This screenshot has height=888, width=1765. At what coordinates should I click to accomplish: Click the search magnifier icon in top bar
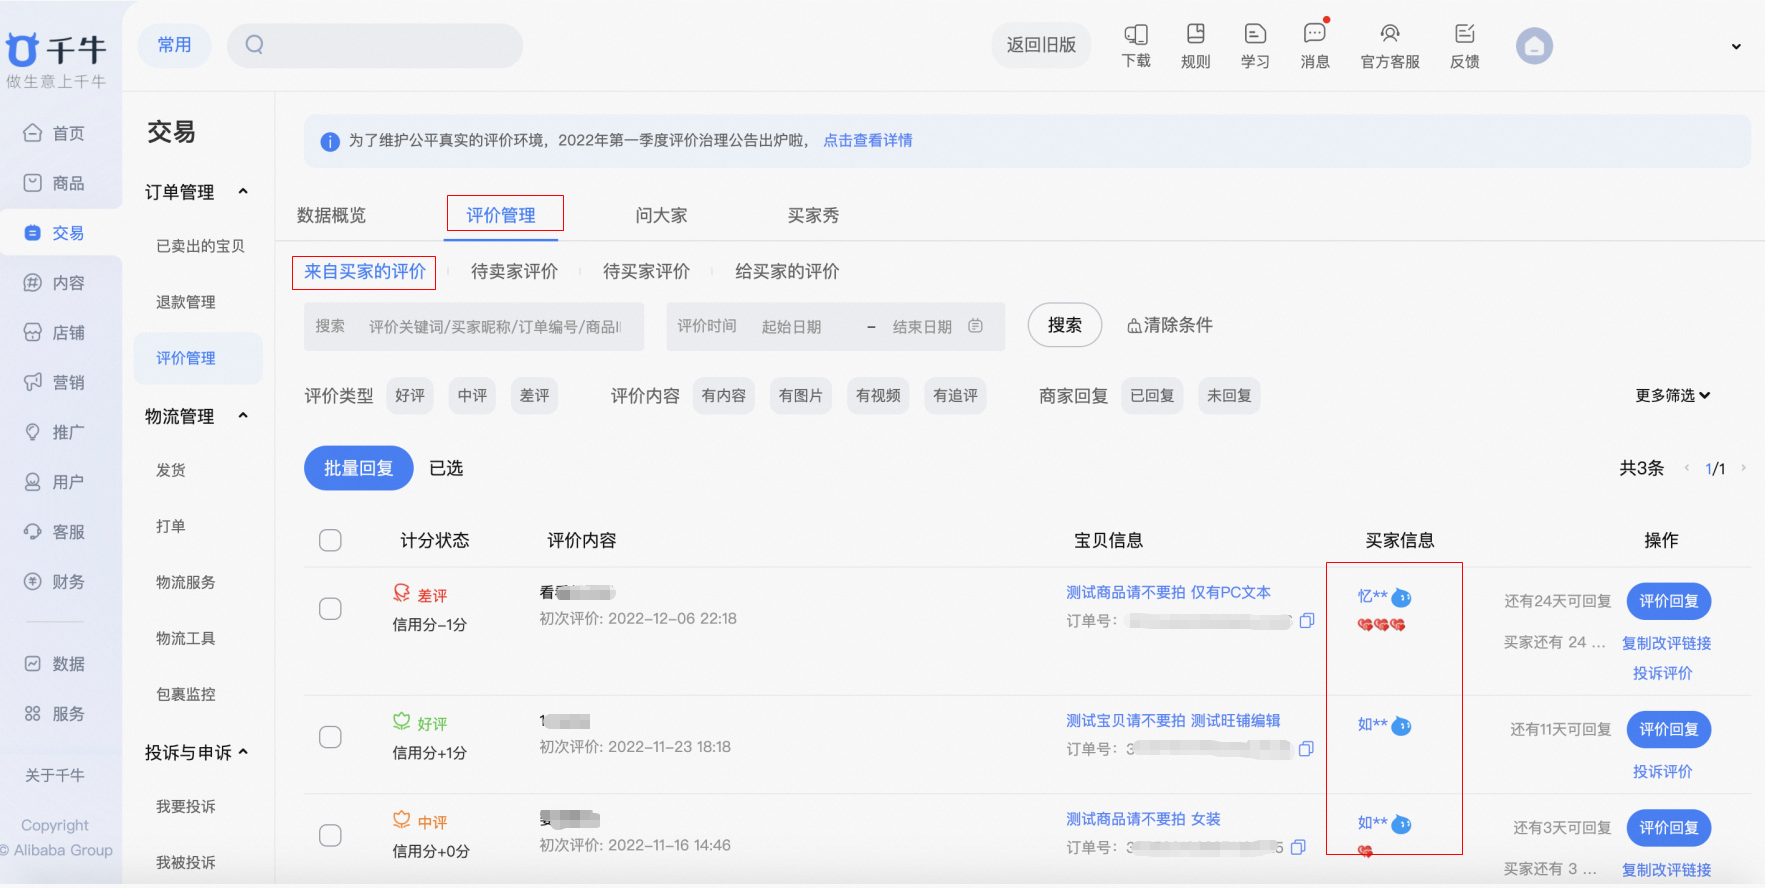tap(255, 45)
